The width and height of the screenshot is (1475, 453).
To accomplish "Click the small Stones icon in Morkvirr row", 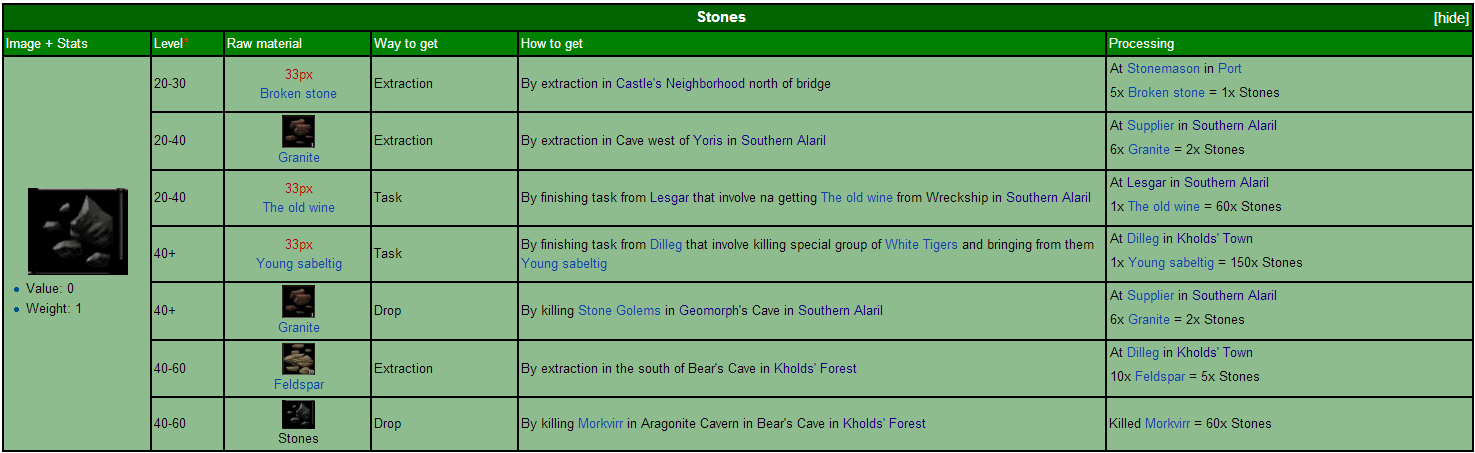I will [x=298, y=415].
